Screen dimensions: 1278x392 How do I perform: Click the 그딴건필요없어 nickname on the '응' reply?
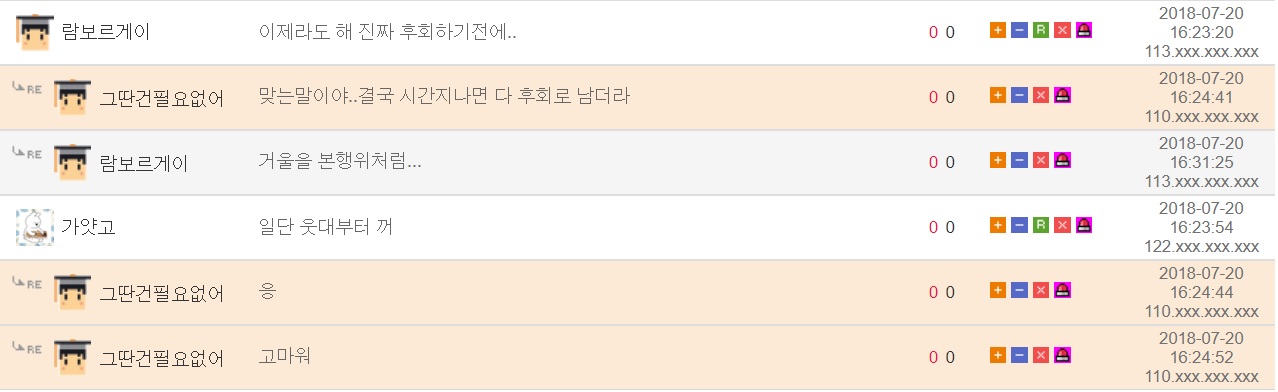pos(161,293)
